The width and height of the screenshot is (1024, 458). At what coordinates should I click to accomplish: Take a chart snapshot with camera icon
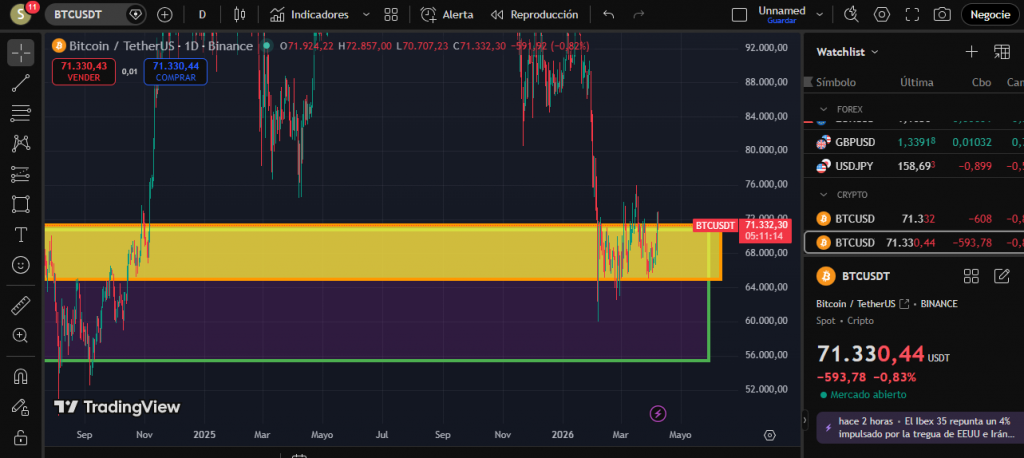point(941,14)
